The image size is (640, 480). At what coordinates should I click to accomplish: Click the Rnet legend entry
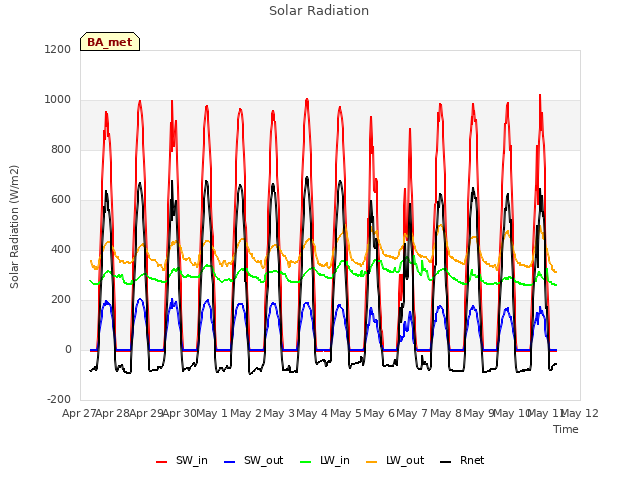point(462,460)
